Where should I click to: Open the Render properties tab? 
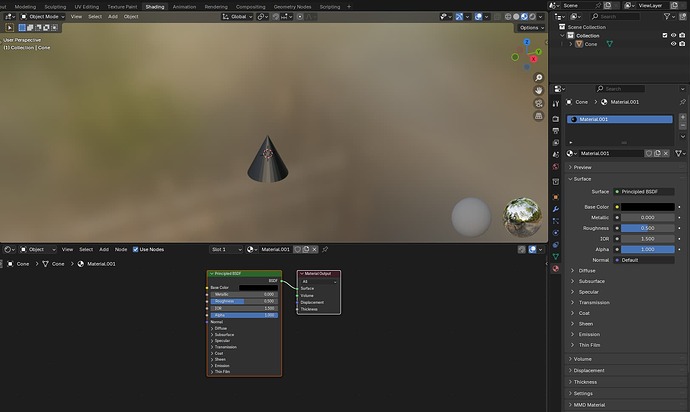coord(556,119)
